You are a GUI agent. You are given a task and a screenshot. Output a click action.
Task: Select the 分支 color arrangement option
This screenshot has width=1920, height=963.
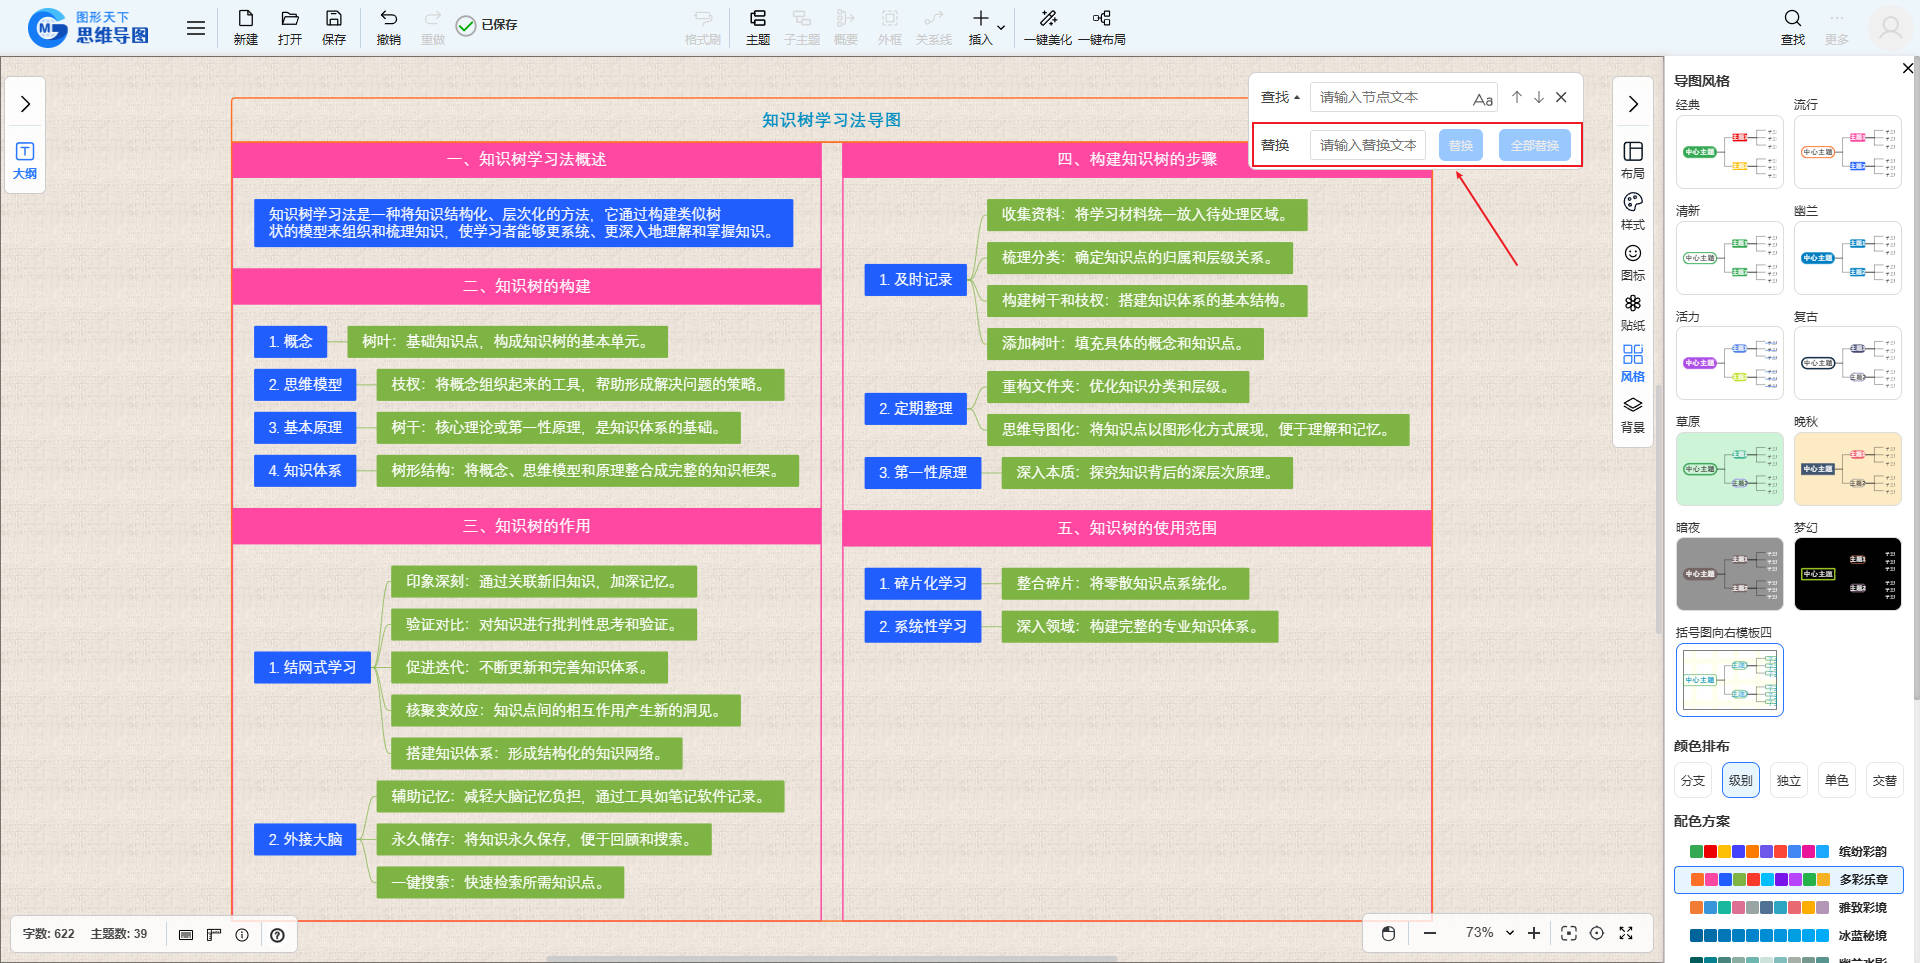(1692, 781)
